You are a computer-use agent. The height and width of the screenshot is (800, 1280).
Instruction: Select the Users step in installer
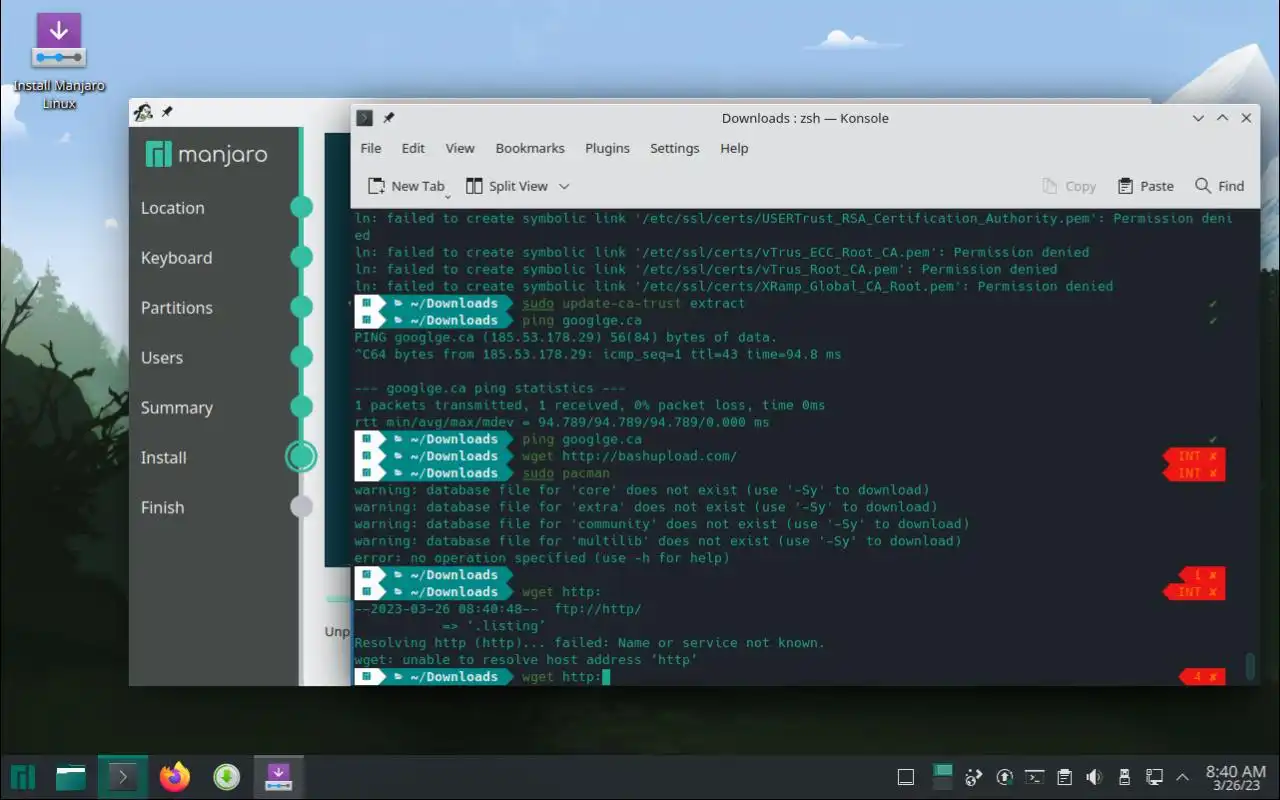click(161, 358)
